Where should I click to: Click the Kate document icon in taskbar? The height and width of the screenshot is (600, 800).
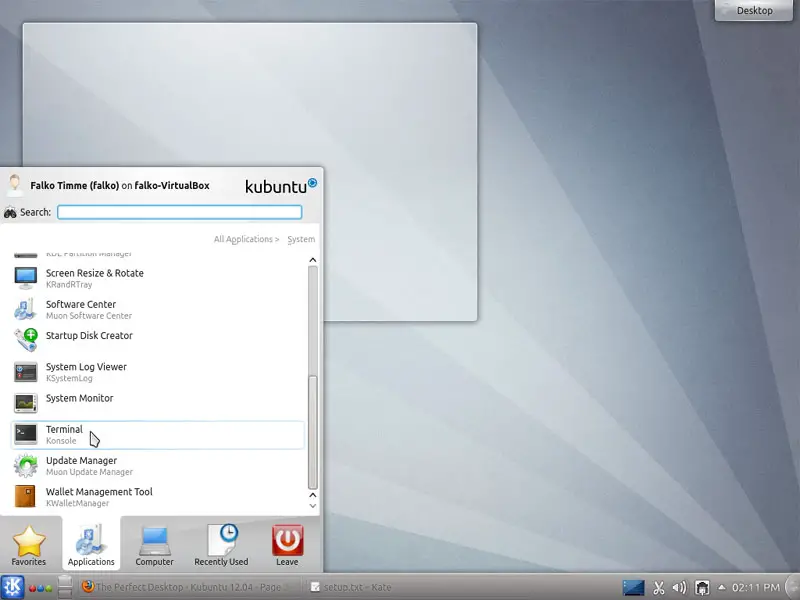(315, 587)
